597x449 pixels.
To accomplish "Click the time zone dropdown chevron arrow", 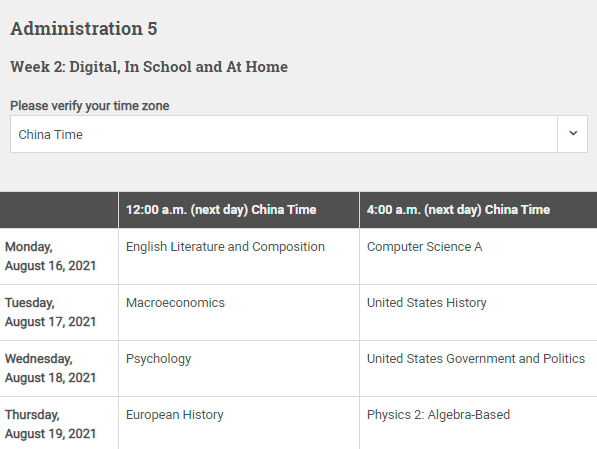I will tap(573, 134).
